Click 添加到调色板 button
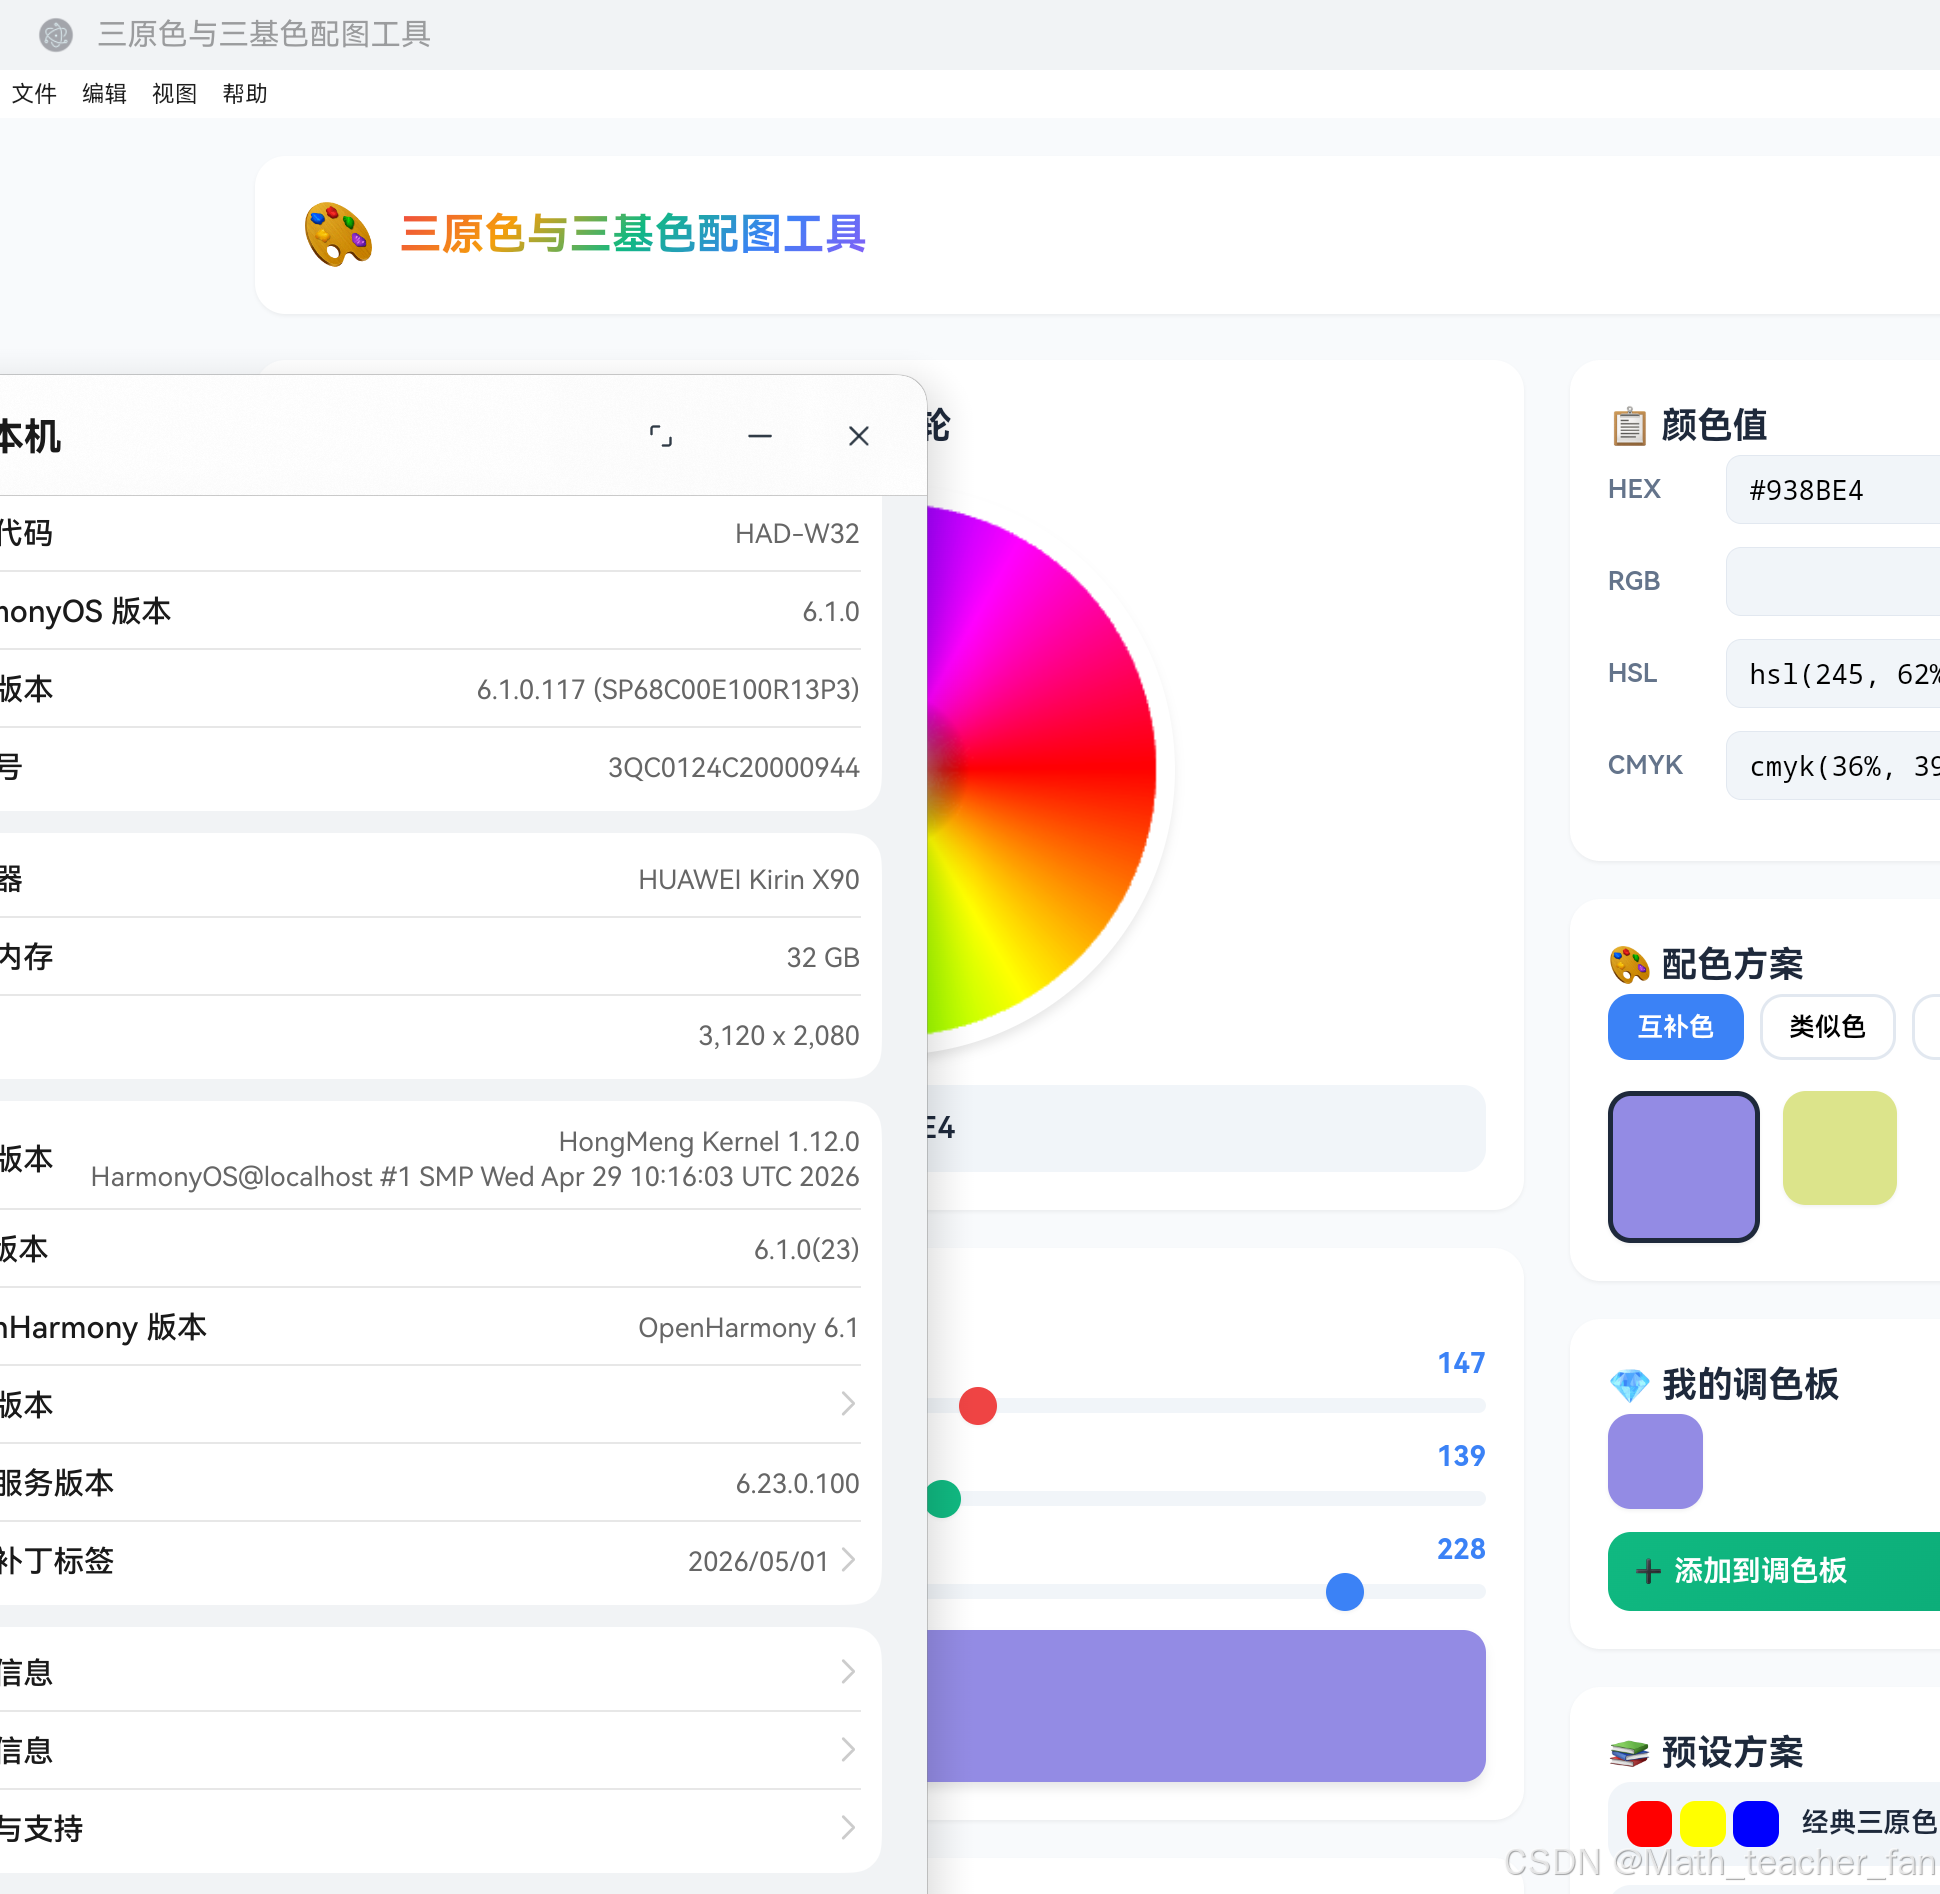Viewport: 1940px width, 1894px height. point(1774,1571)
